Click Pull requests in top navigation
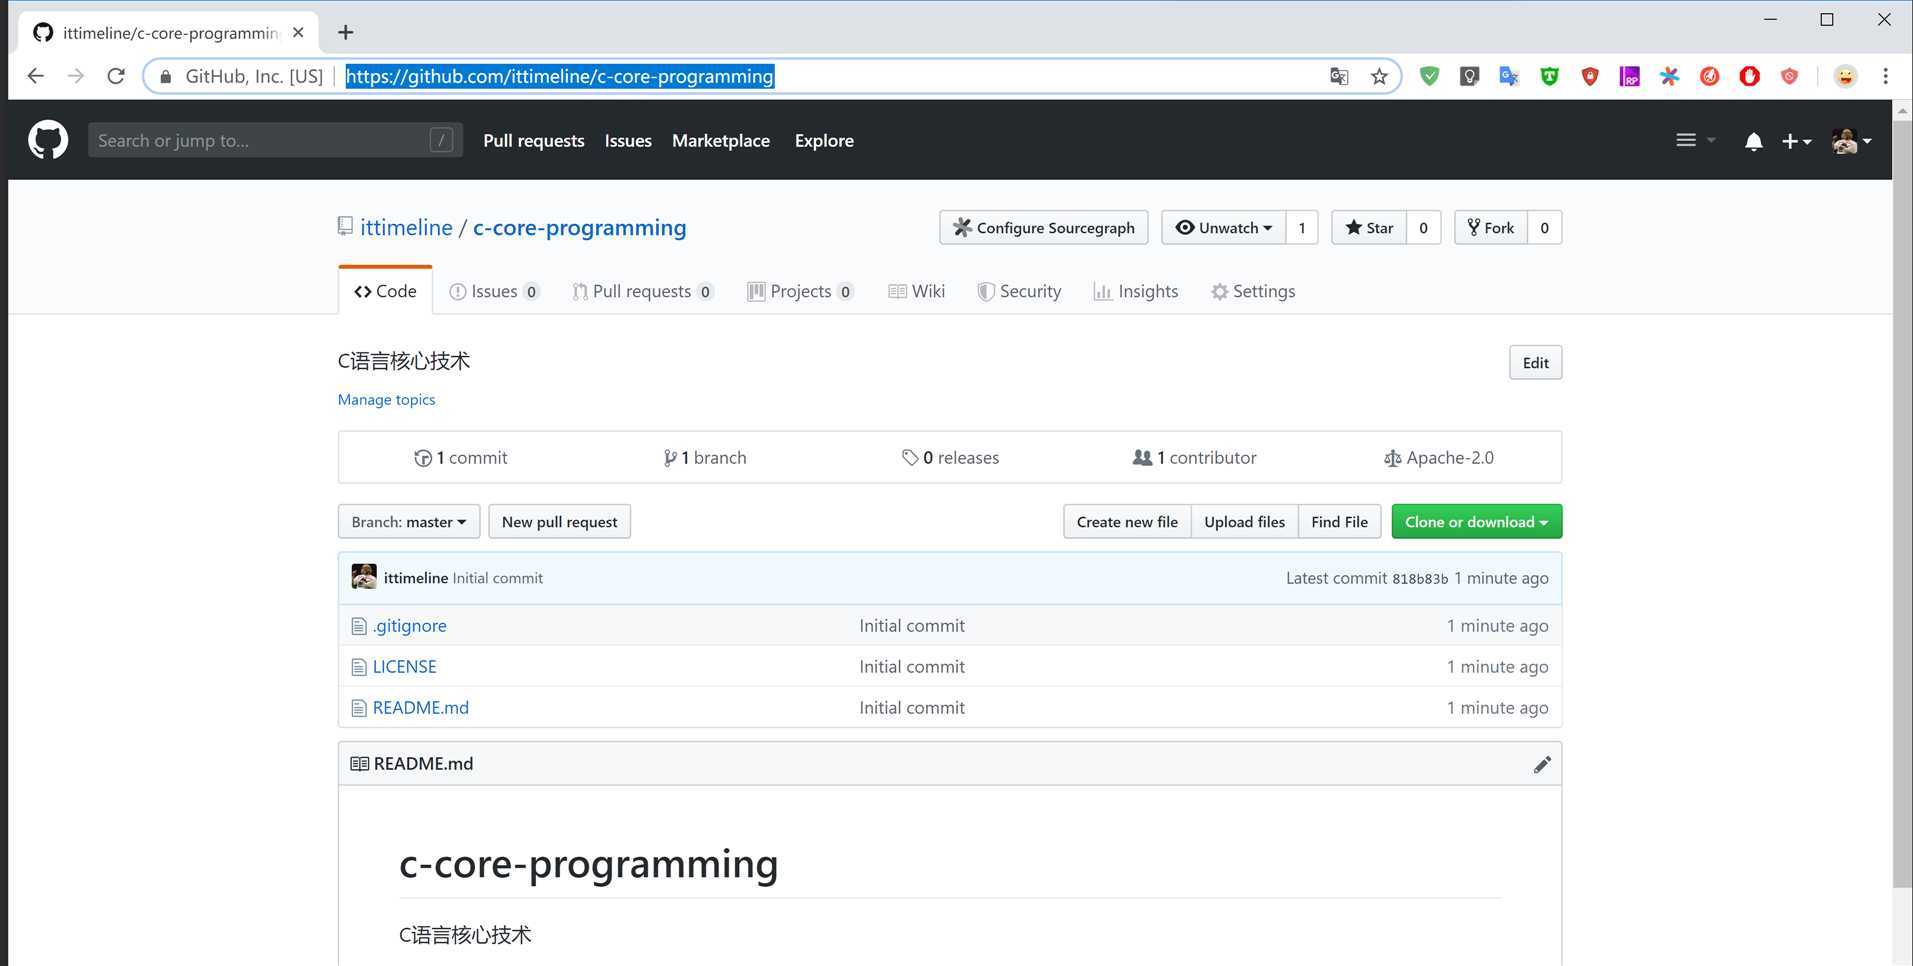 [534, 141]
